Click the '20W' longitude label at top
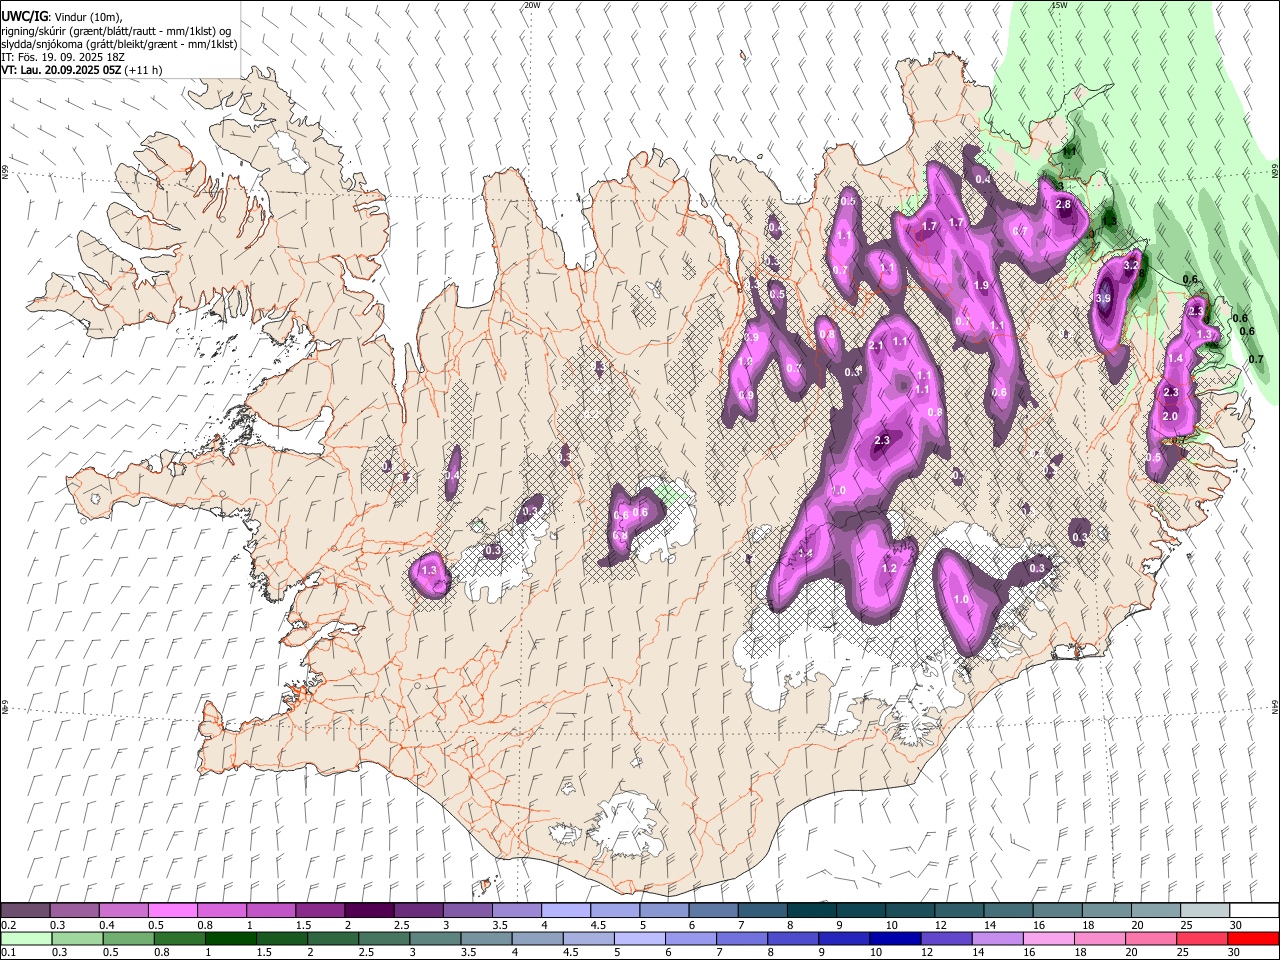 coord(532,5)
